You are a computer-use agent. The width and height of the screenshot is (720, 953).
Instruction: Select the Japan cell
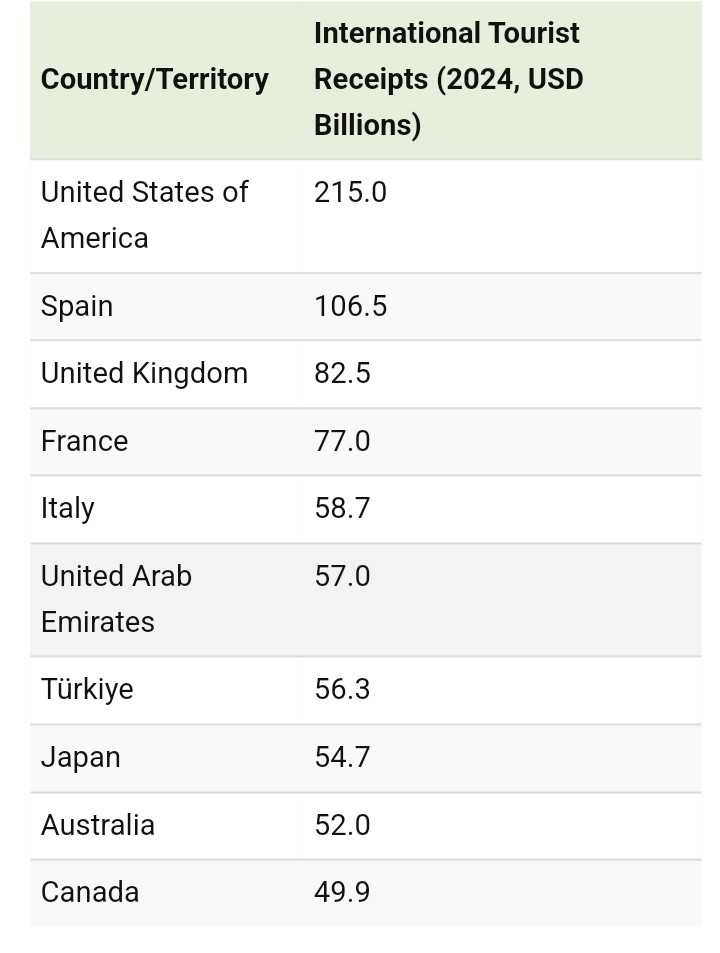point(81,757)
